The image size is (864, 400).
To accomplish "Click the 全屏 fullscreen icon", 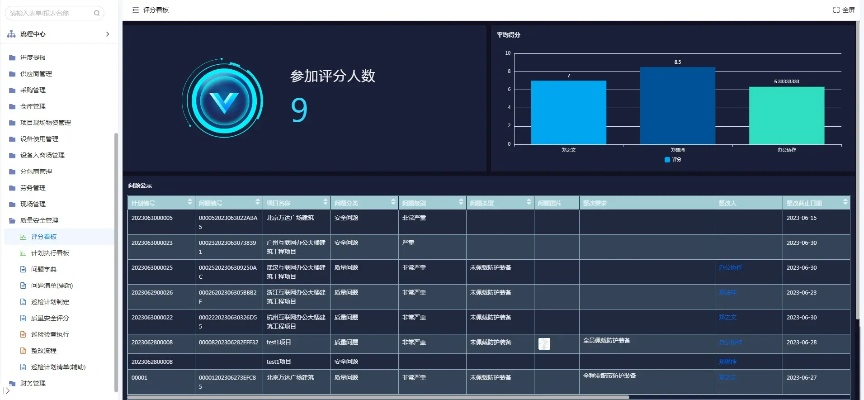I will click(x=836, y=10).
